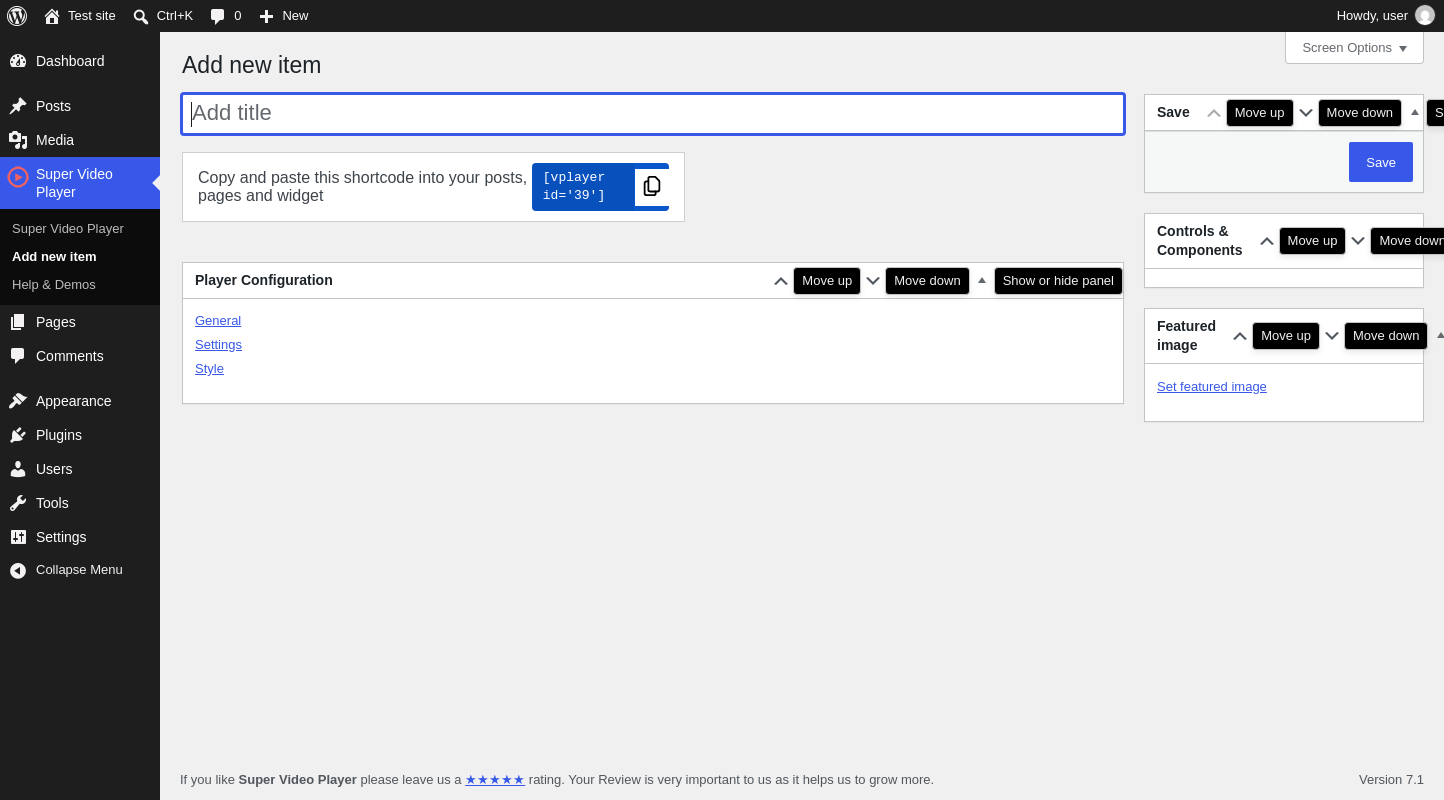Toggle Player Configuration panel visibility

click(x=982, y=281)
